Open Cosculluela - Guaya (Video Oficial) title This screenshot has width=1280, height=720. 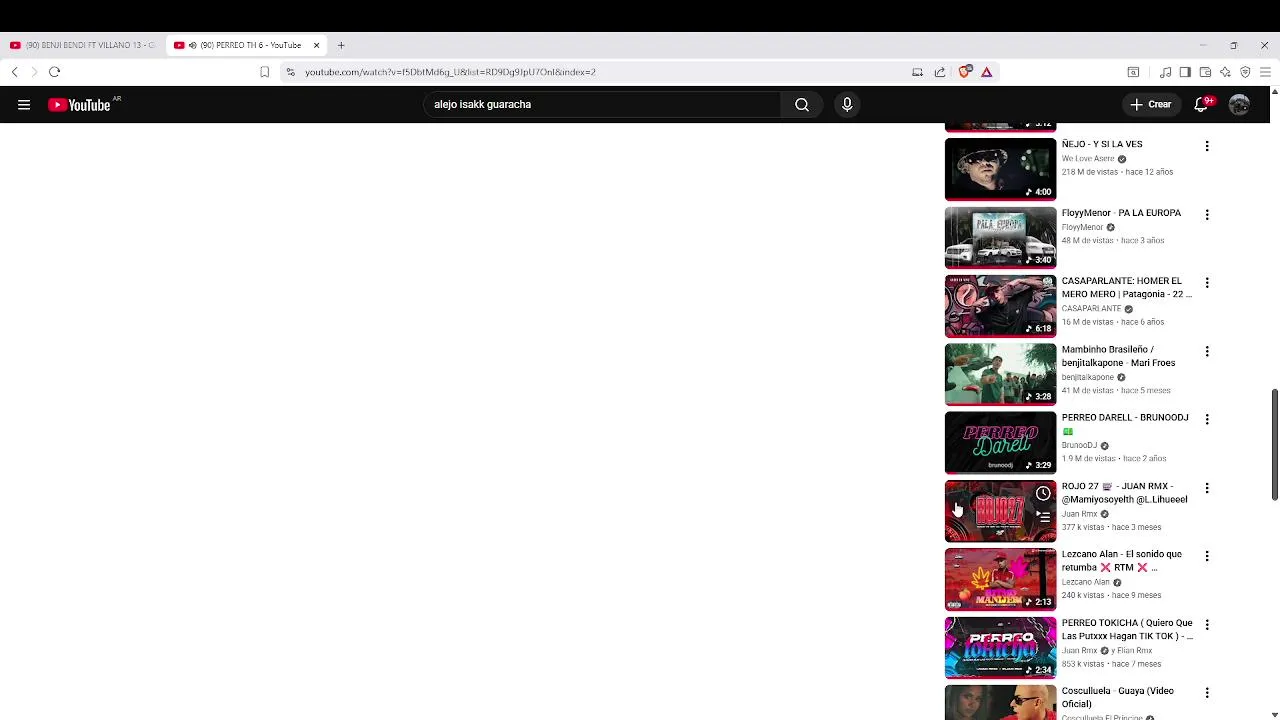click(1118, 697)
